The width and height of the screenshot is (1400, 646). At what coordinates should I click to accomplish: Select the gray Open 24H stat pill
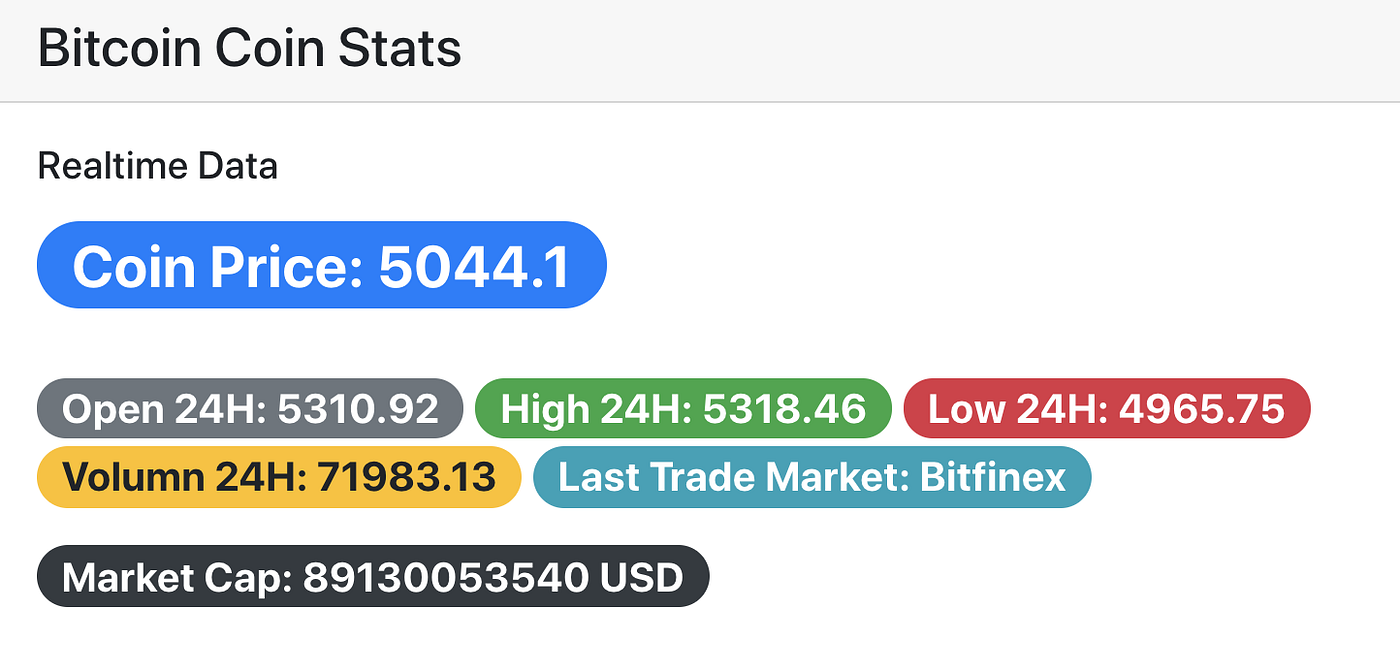[x=249, y=408]
